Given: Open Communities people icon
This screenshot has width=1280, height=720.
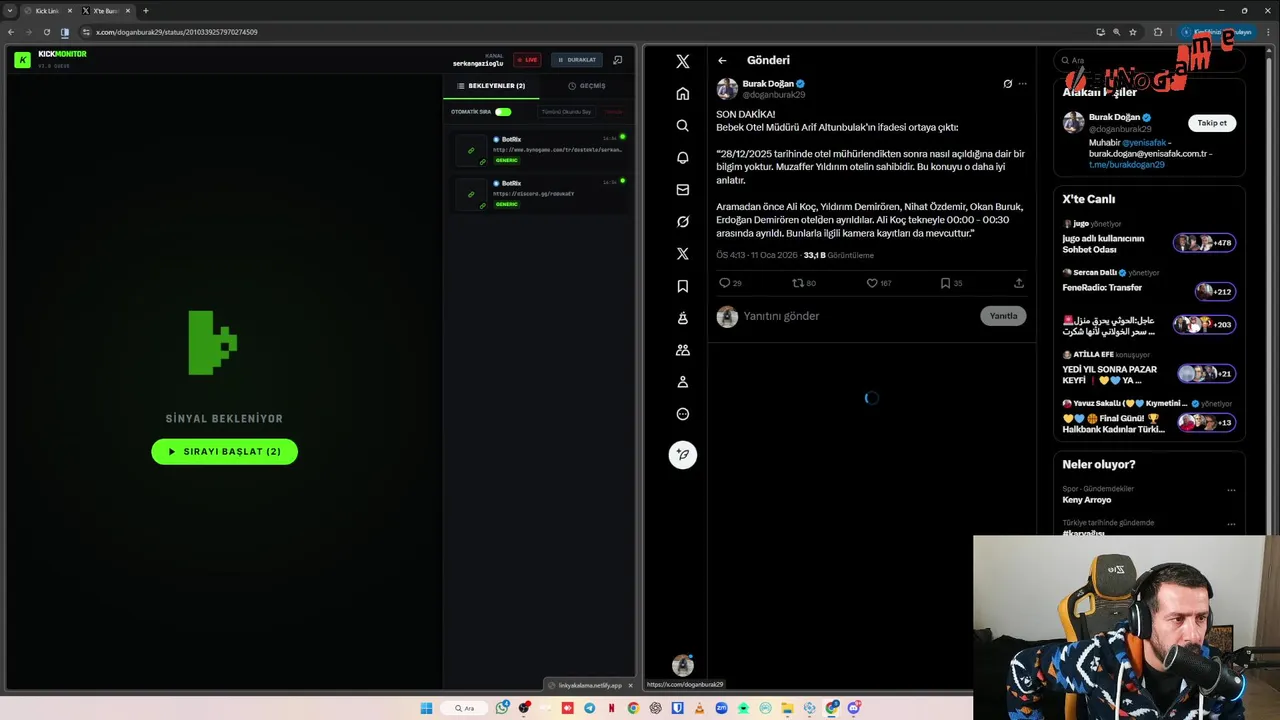Looking at the screenshot, I should coord(683,350).
